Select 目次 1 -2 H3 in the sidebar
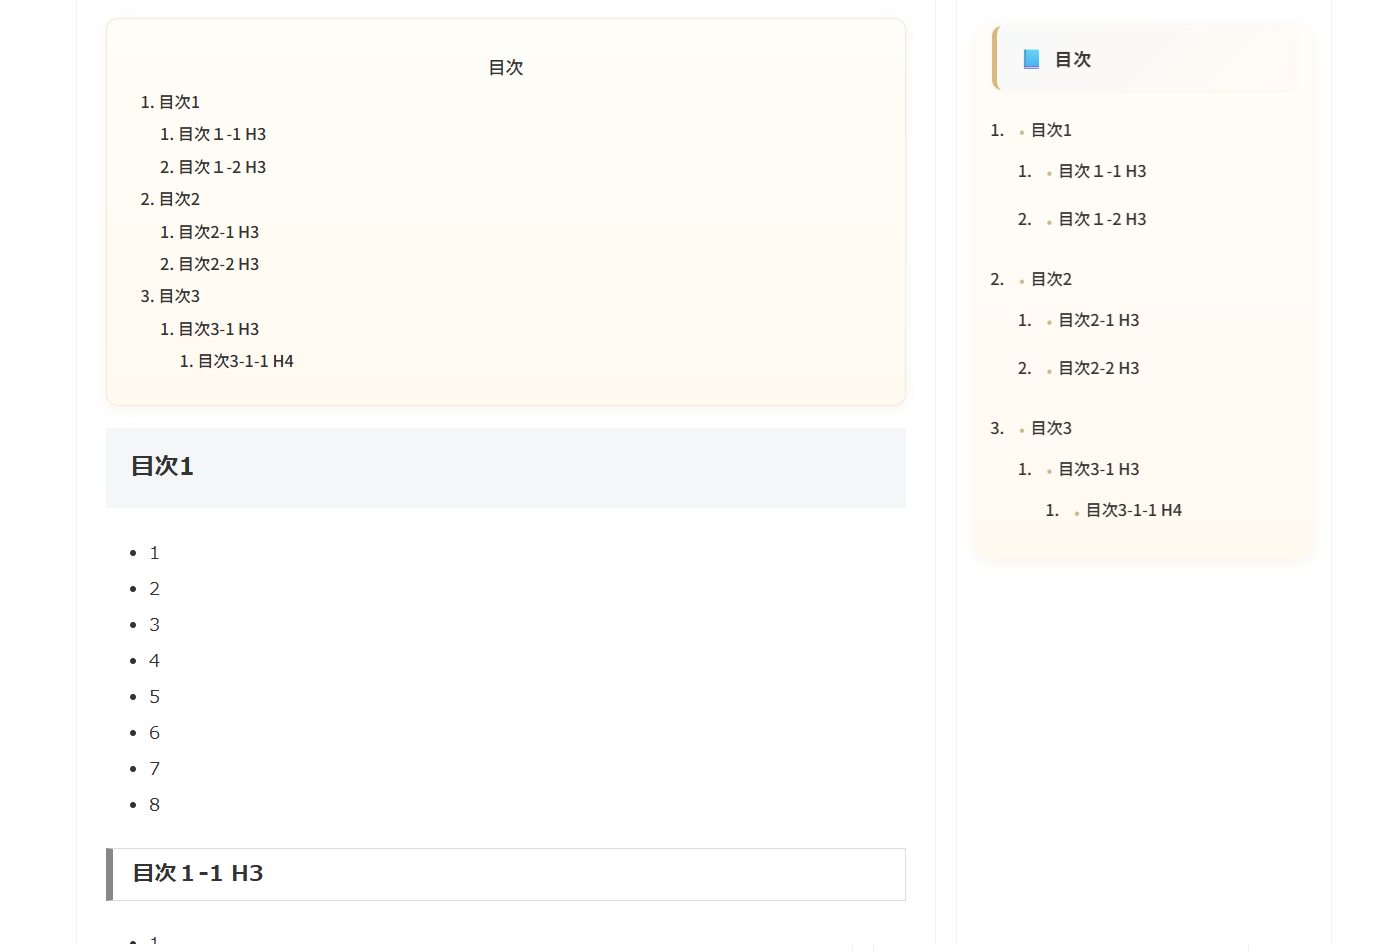This screenshot has width=1388, height=952. [1101, 218]
